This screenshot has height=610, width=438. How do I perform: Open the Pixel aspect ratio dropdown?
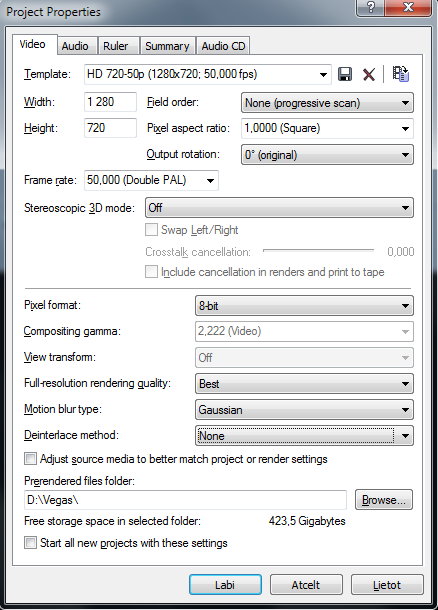pos(327,128)
